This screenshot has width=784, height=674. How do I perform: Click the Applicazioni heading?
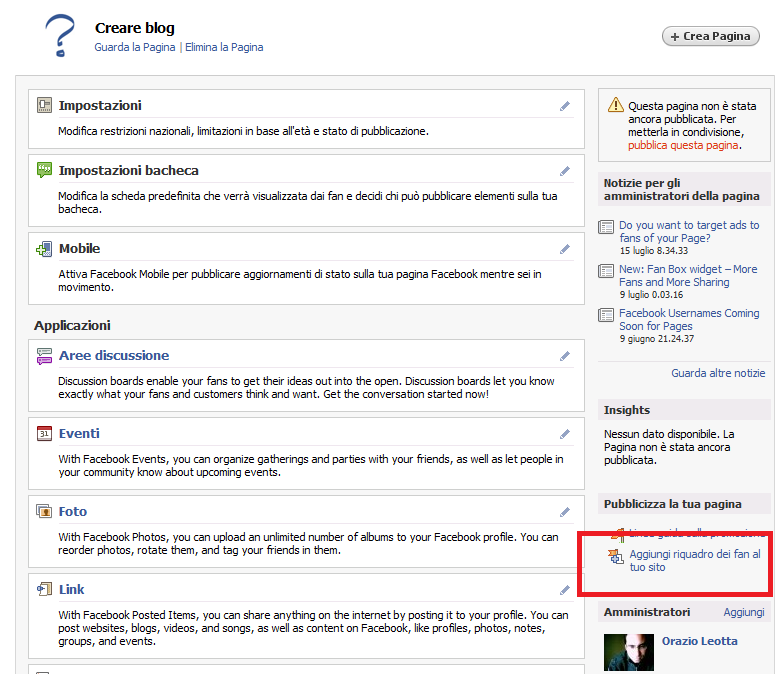coord(72,326)
